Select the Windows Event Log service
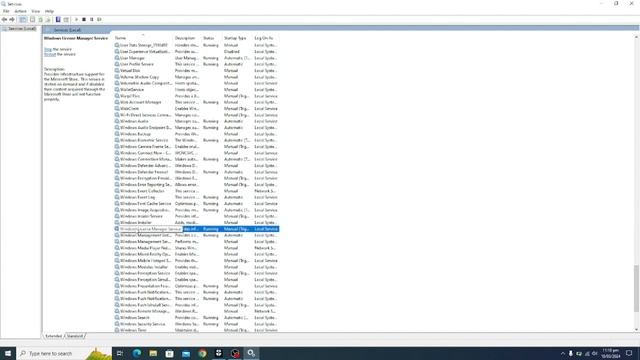Viewport: 640px width, 360px height. coord(196,197)
